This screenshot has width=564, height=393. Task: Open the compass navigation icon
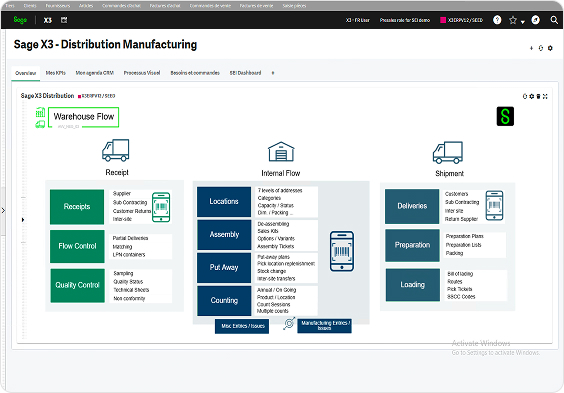(x=536, y=20)
